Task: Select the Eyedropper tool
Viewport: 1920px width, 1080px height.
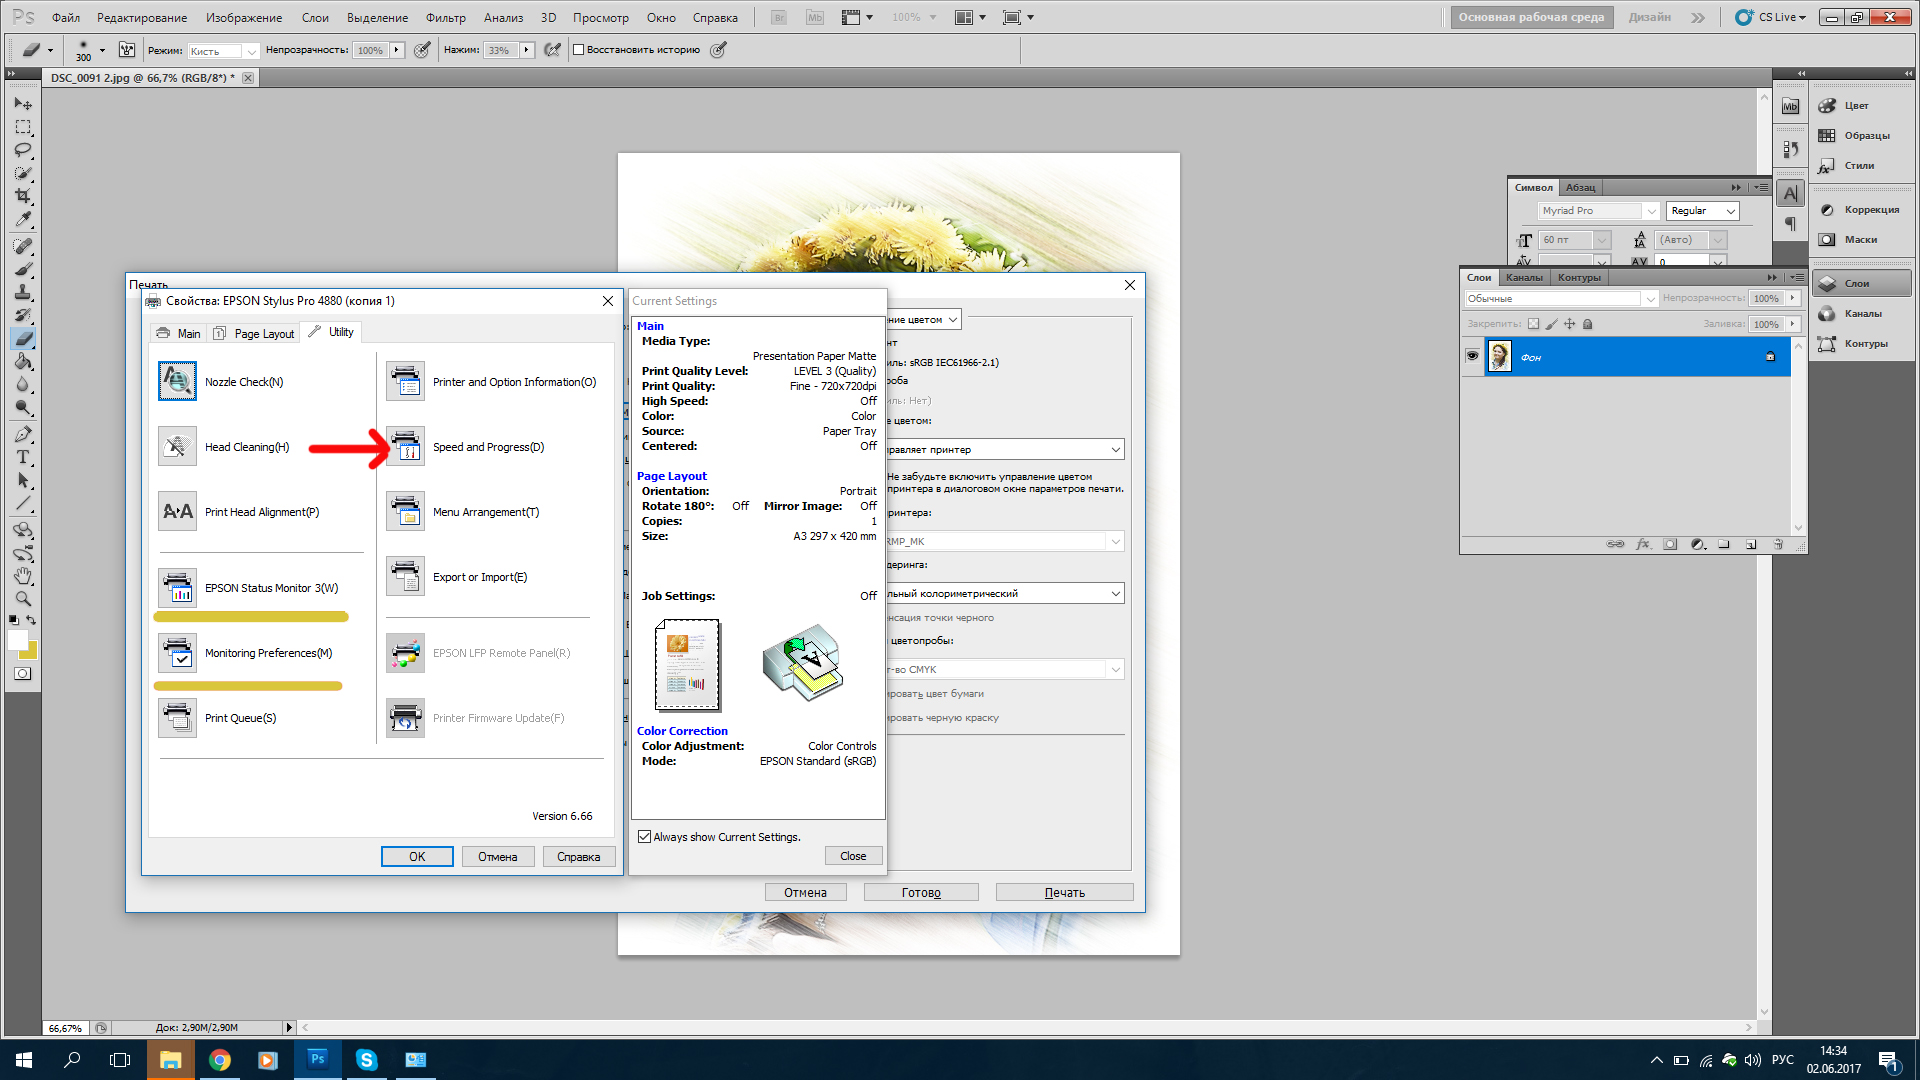Action: [23, 219]
